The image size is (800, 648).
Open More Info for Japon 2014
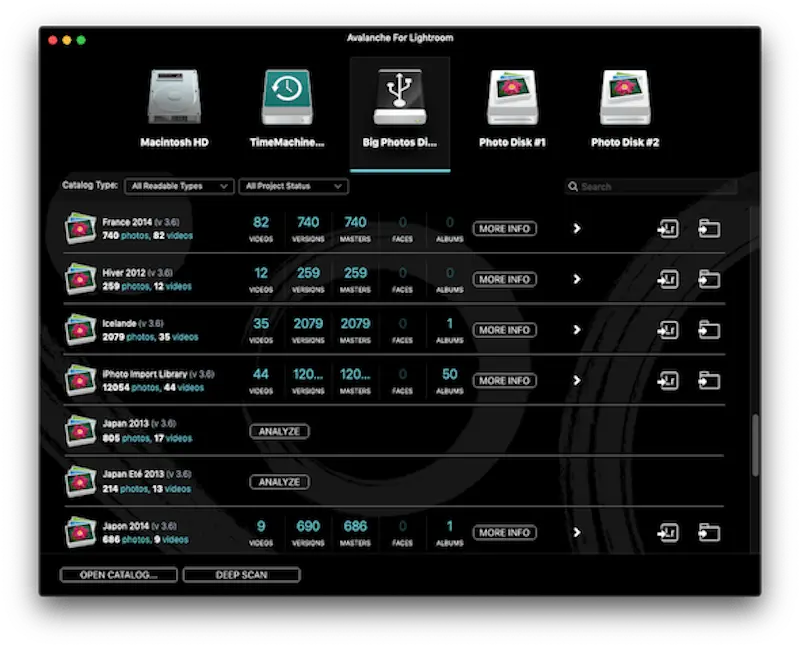tap(505, 533)
